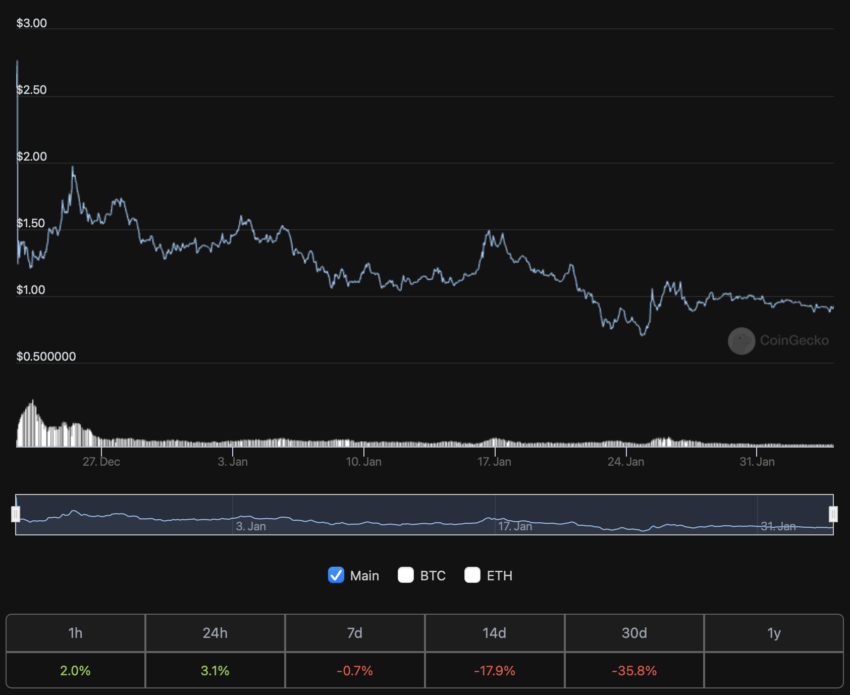
Task: Enable the BTC checkbox
Action: pyautogui.click(x=405, y=575)
